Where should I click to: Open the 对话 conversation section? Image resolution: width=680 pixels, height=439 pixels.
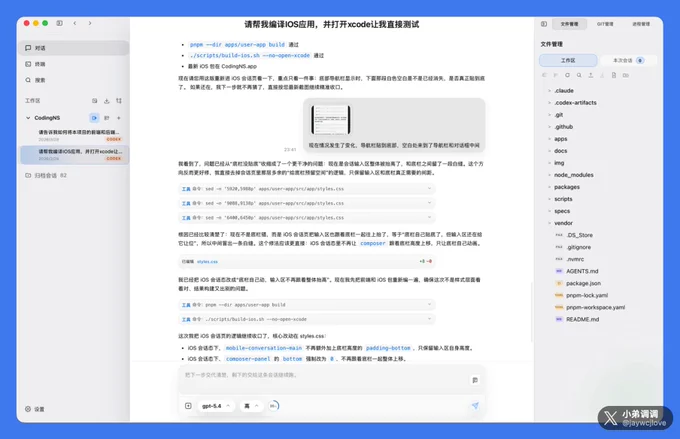pos(75,48)
